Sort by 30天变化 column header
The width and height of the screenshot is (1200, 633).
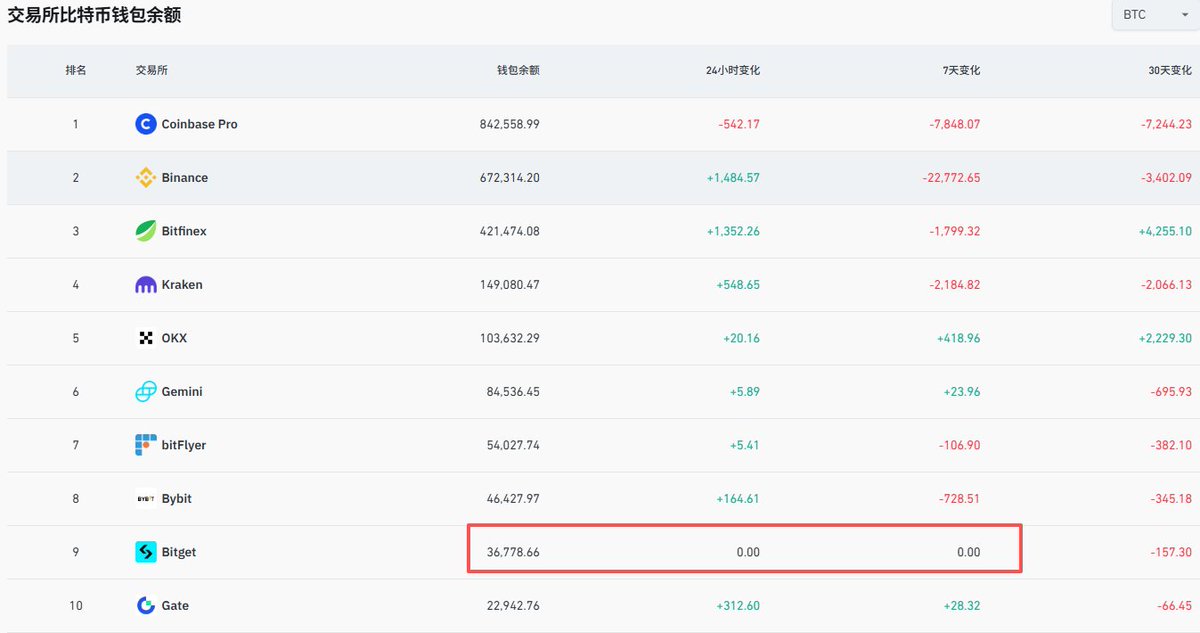[x=1170, y=71]
